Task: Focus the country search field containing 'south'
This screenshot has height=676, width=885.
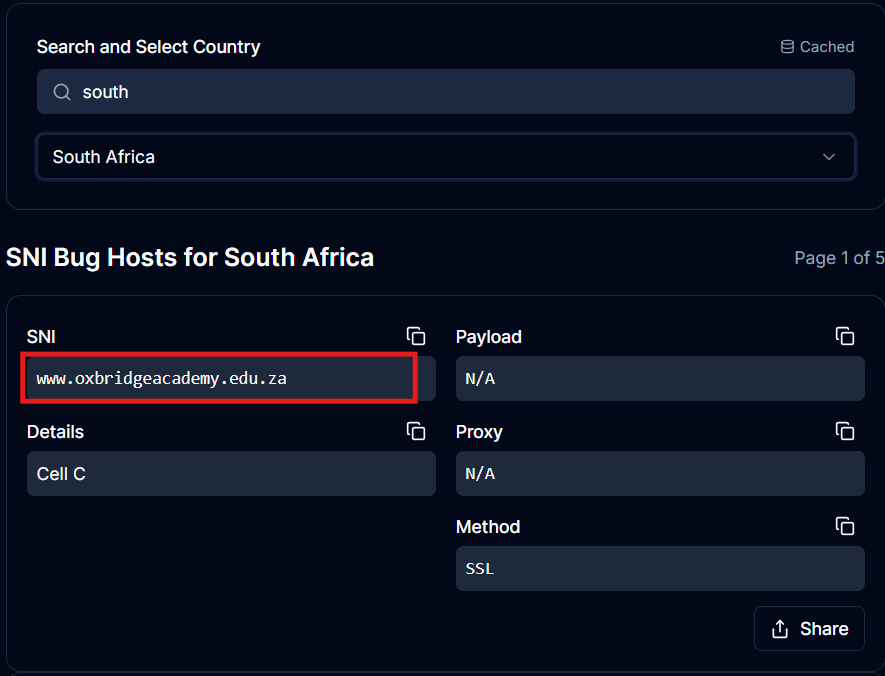Action: coord(460,92)
